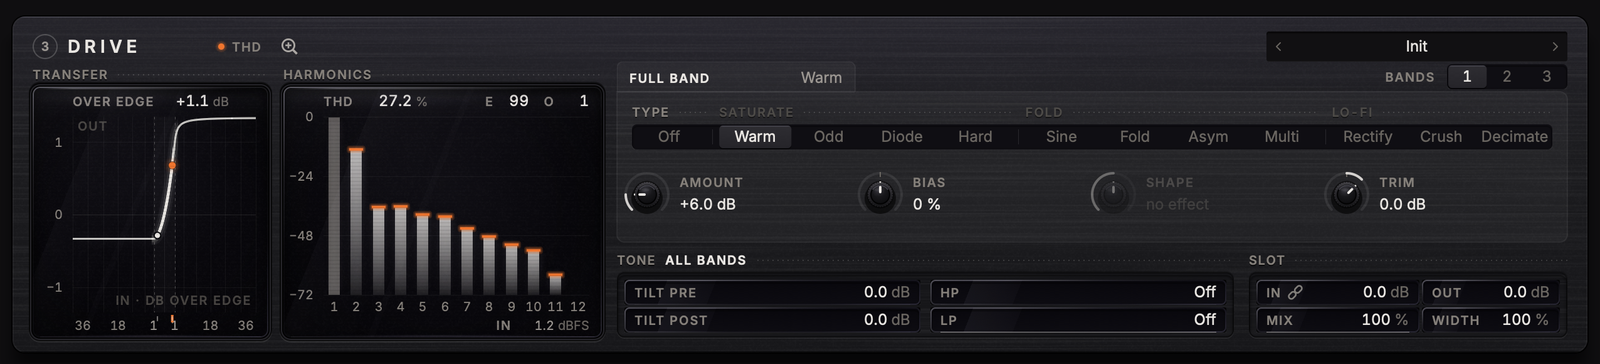Open the Init preset name menu
This screenshot has height=364, width=1600.
[1416, 46]
